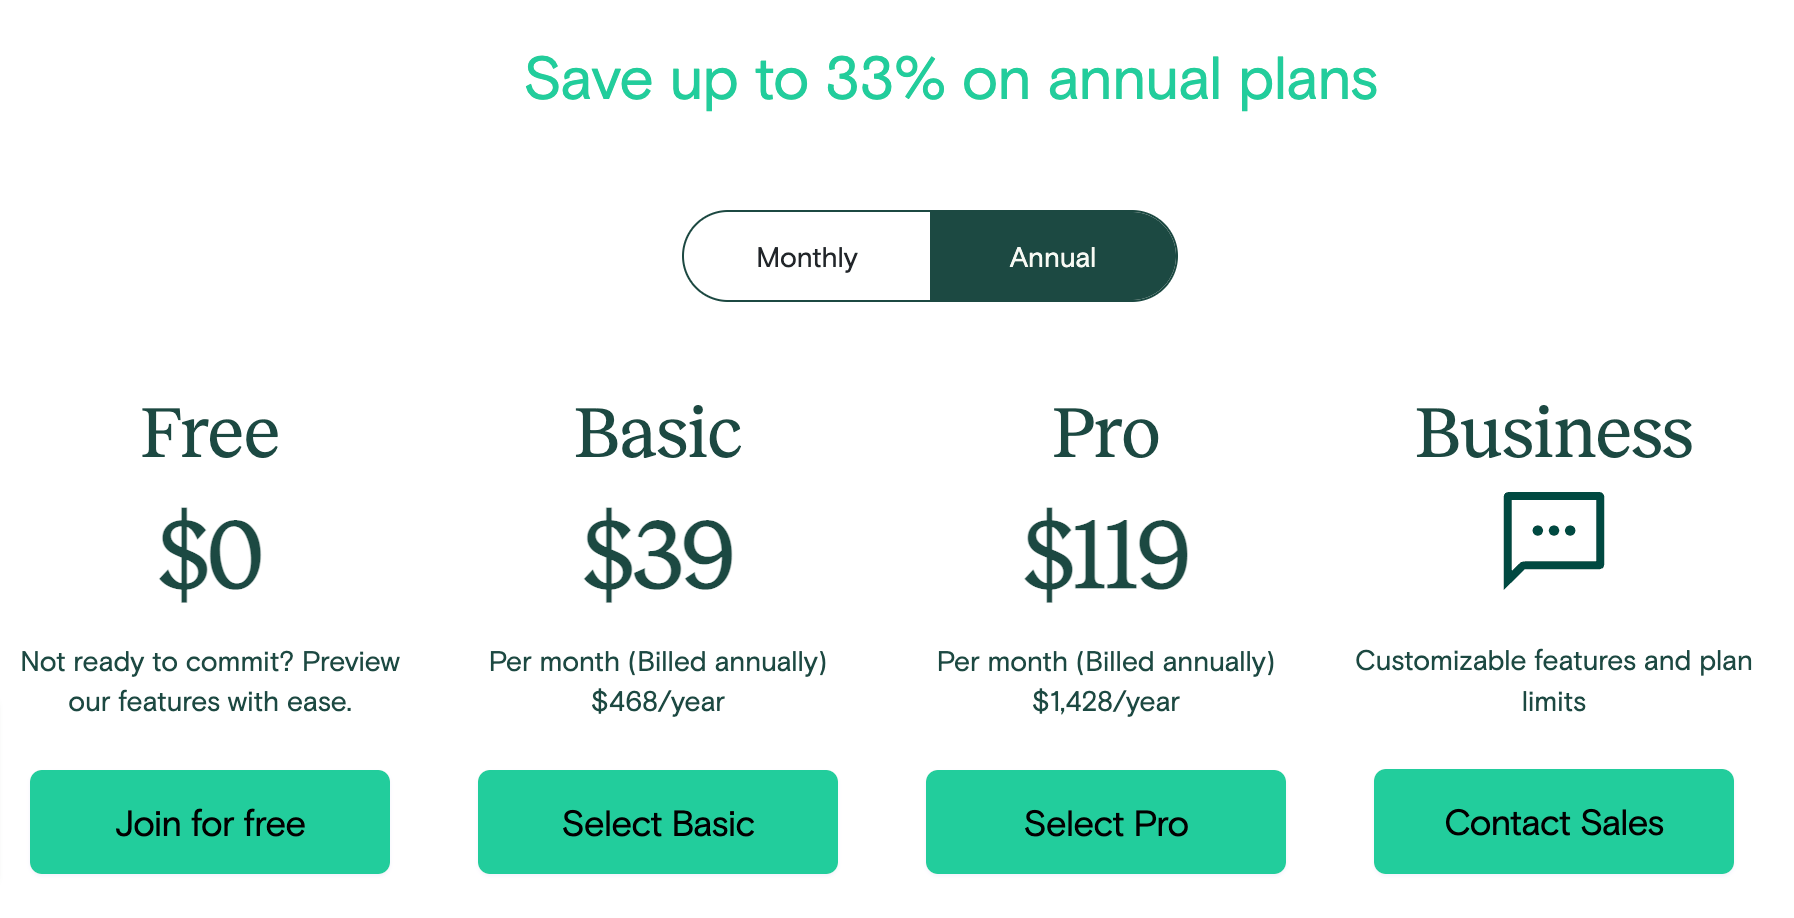The width and height of the screenshot is (1794, 918).
Task: Click the $39 price label
Action: 657,556
